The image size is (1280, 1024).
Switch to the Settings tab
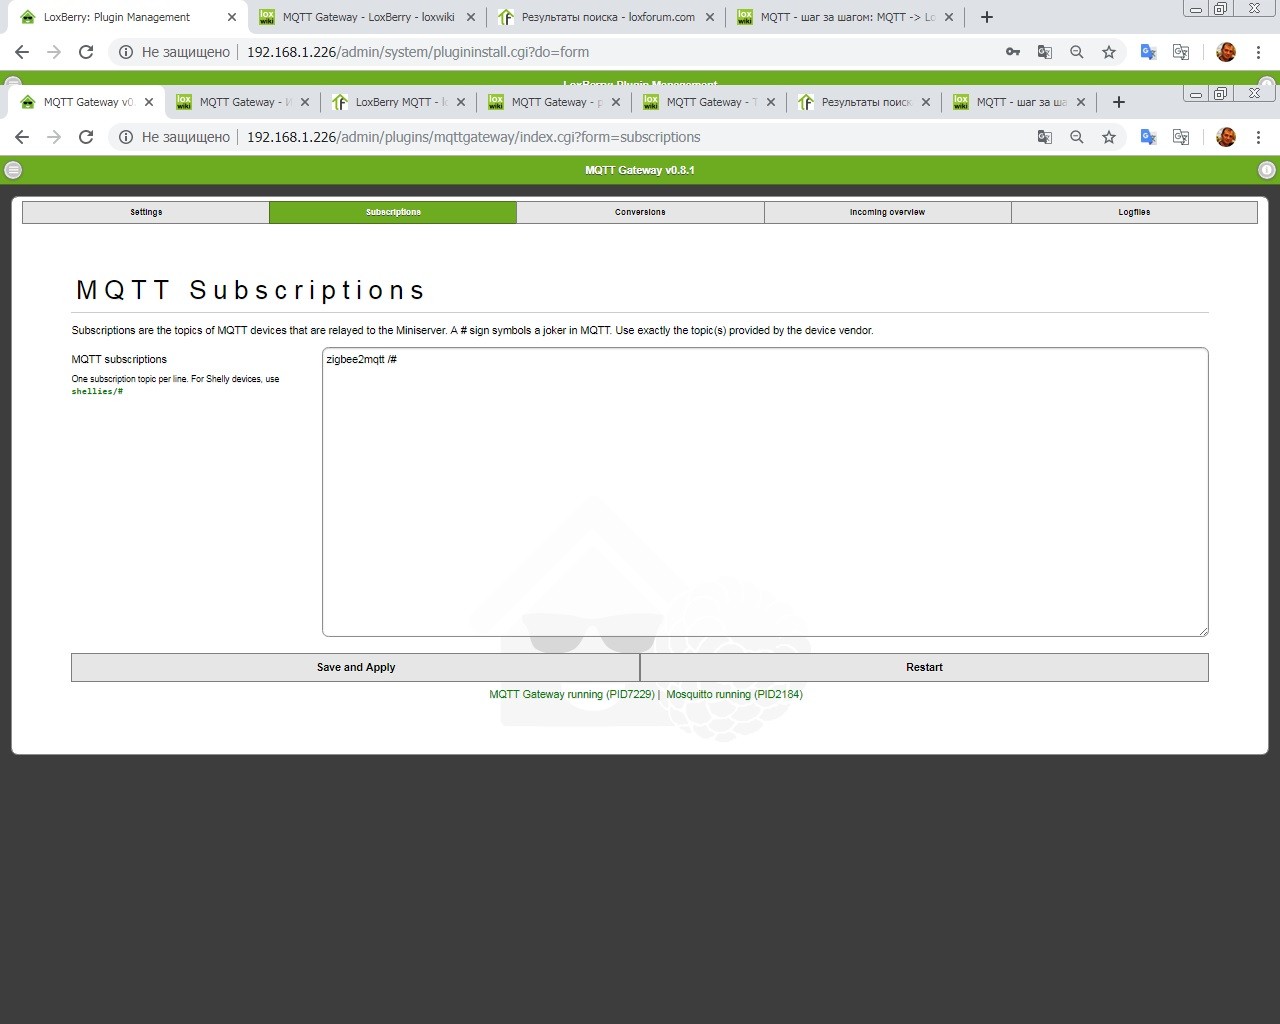tap(146, 212)
